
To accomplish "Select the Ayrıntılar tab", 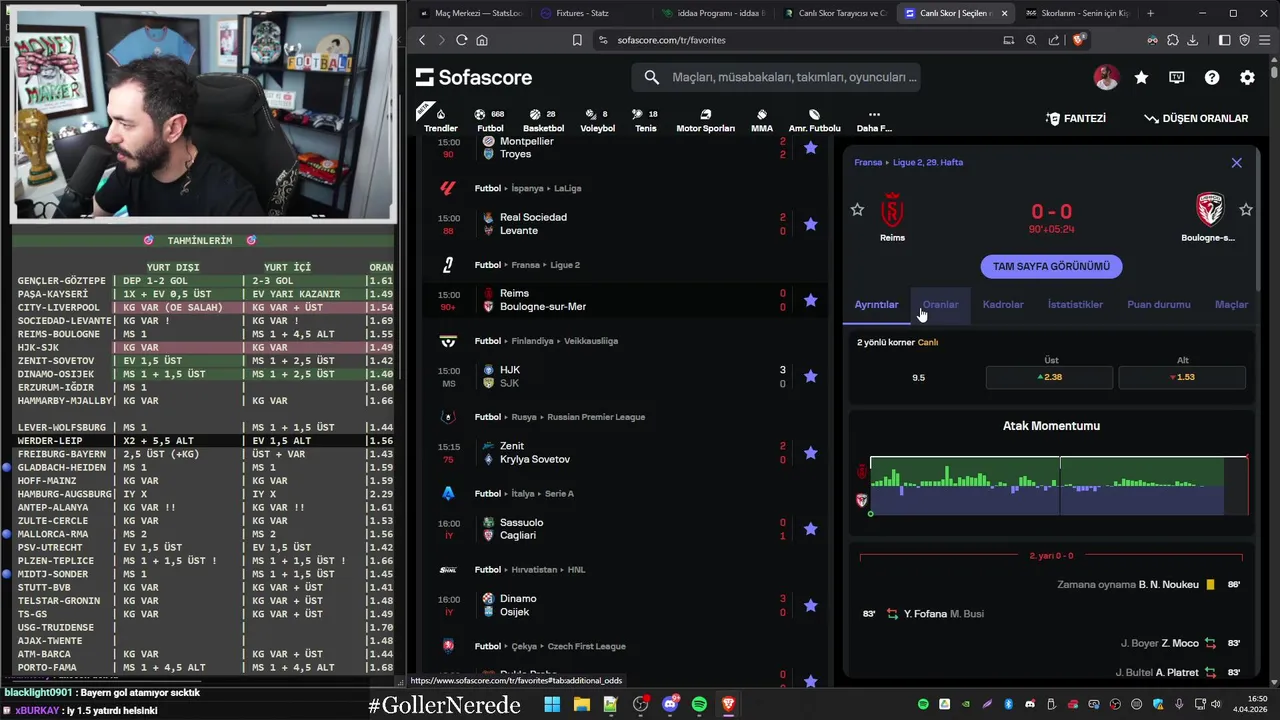I will (x=876, y=305).
